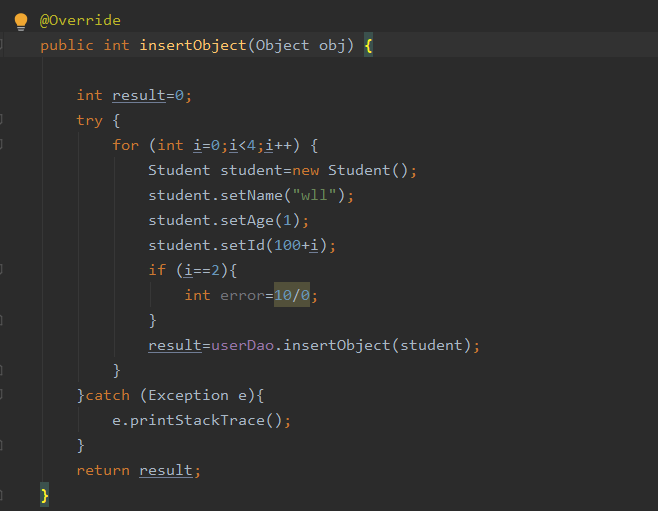The width and height of the screenshot is (658, 511).
Task: Click 'Object obj' parameter in method signature
Action: (300, 45)
